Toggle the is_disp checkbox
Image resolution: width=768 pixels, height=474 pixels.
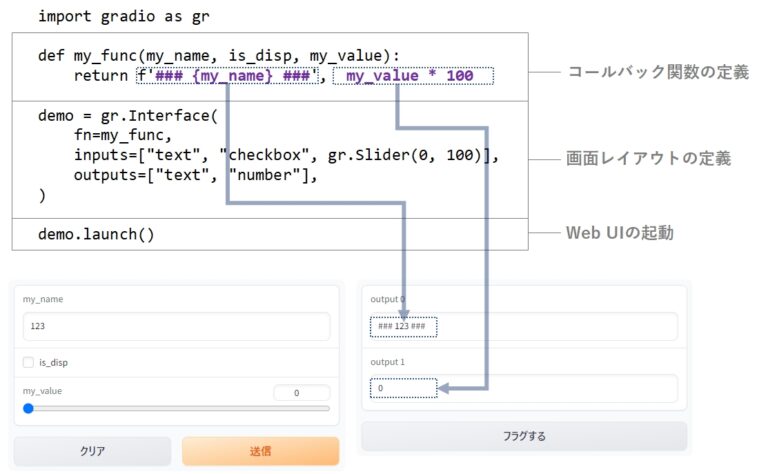coord(29,363)
